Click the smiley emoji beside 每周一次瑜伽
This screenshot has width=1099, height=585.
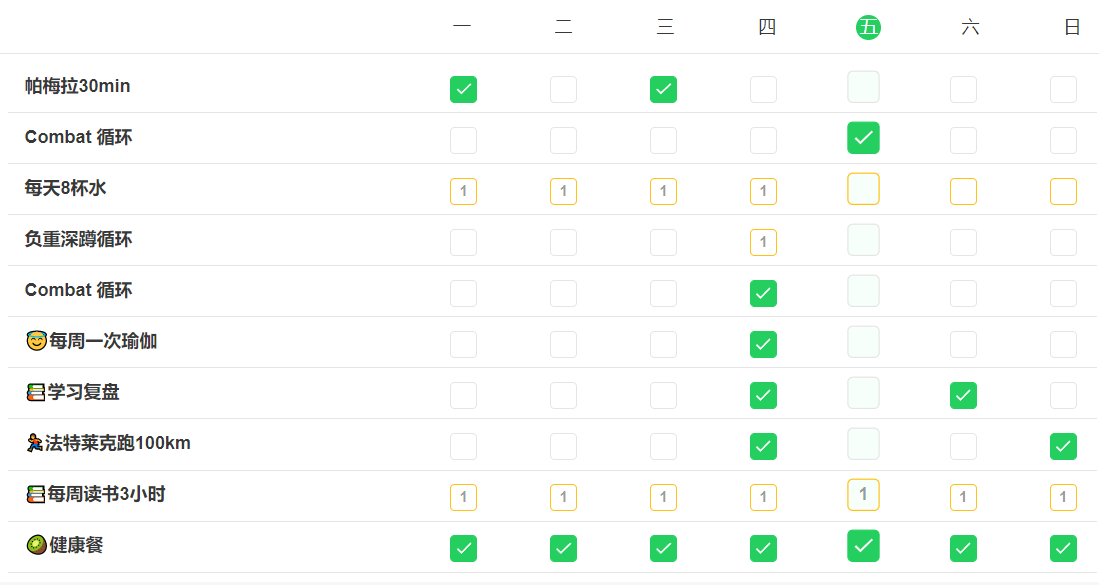coord(36,342)
